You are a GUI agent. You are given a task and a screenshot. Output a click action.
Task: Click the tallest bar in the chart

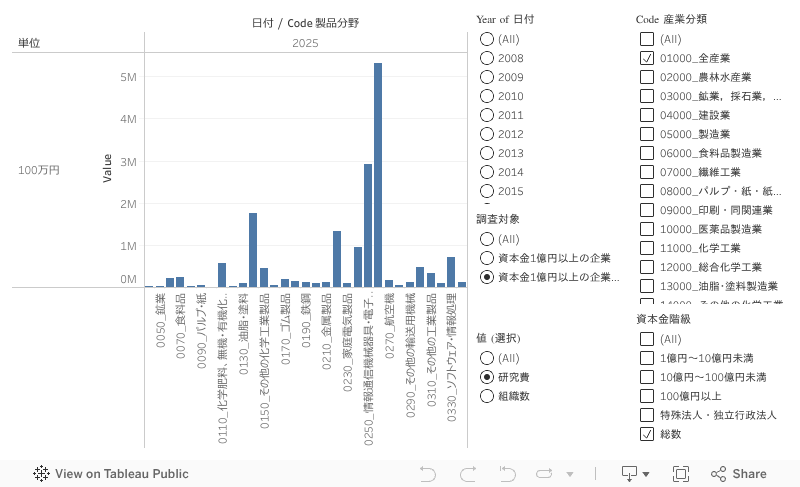(x=378, y=175)
